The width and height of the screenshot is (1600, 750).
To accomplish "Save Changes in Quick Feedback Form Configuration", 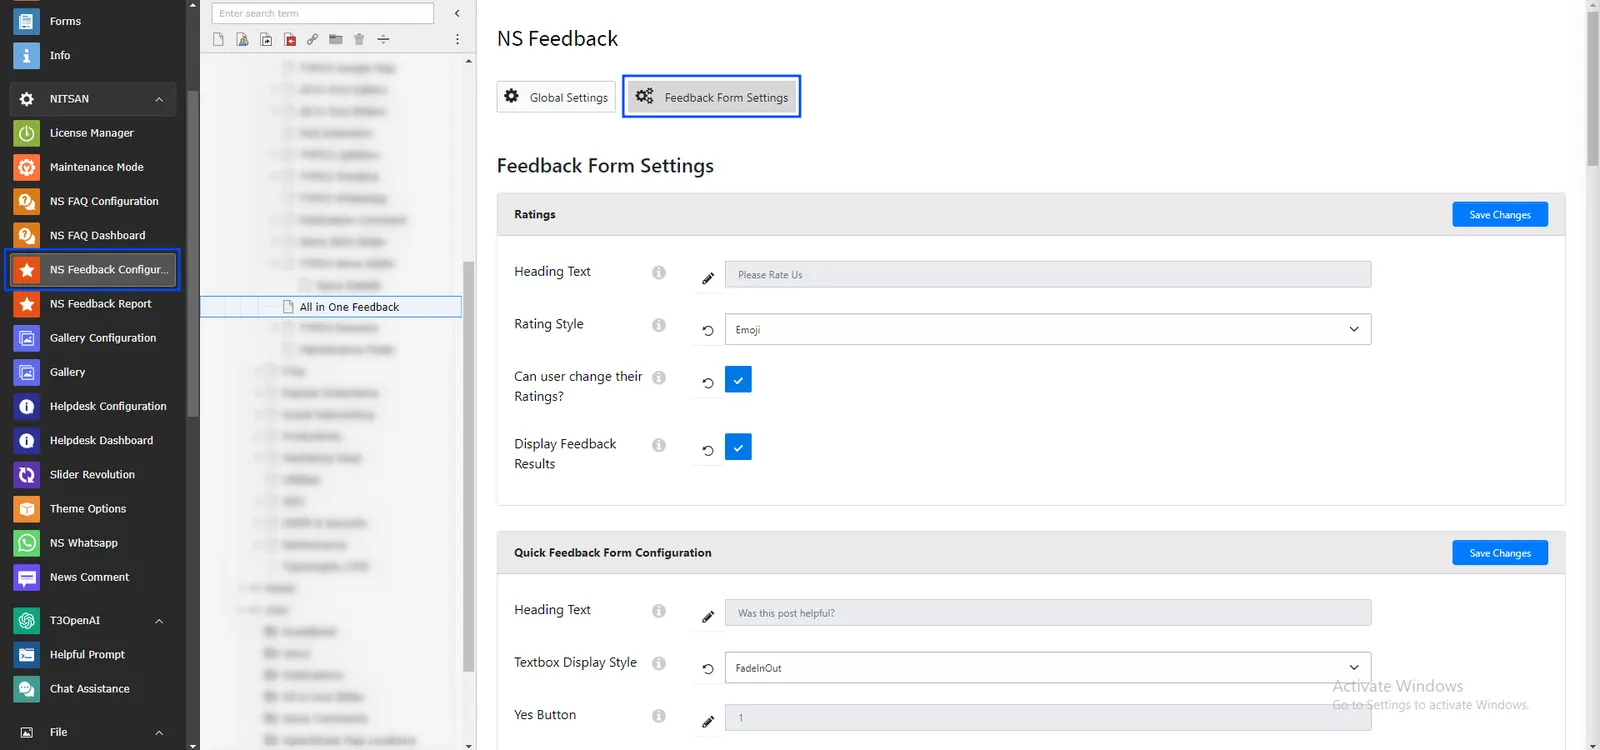I will pos(1500,553).
